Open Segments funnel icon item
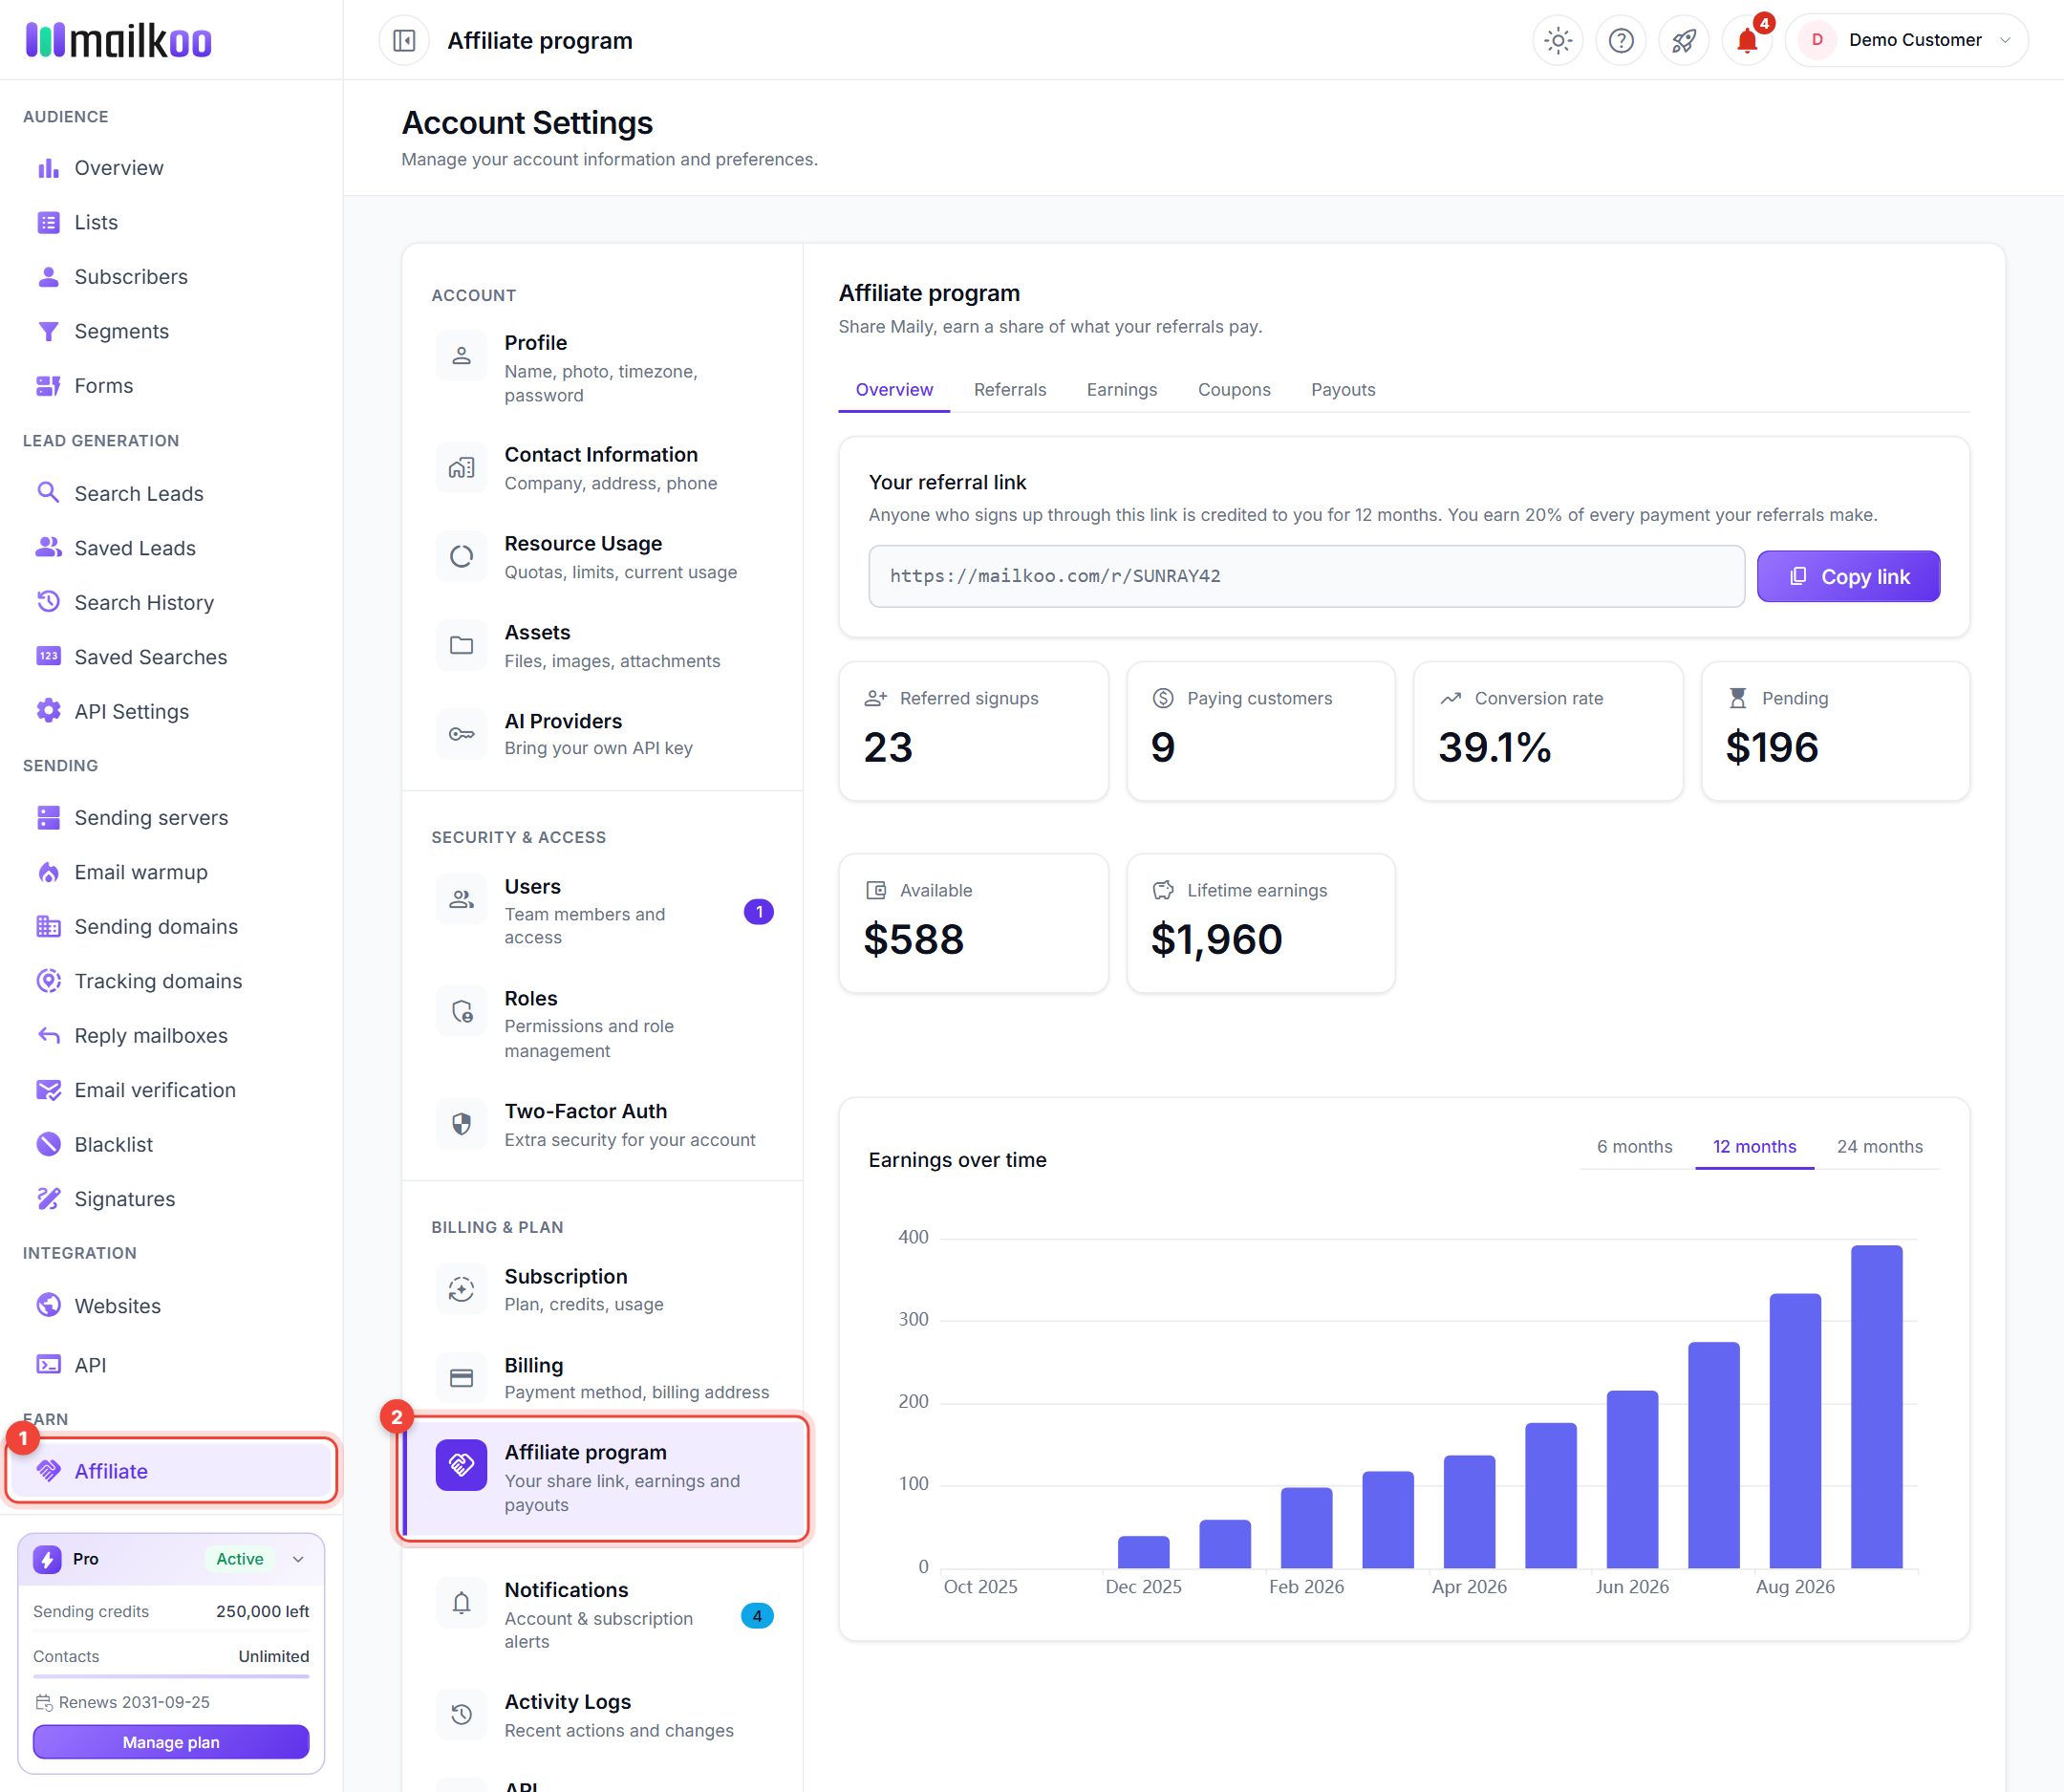The width and height of the screenshot is (2064, 1792). [x=48, y=331]
